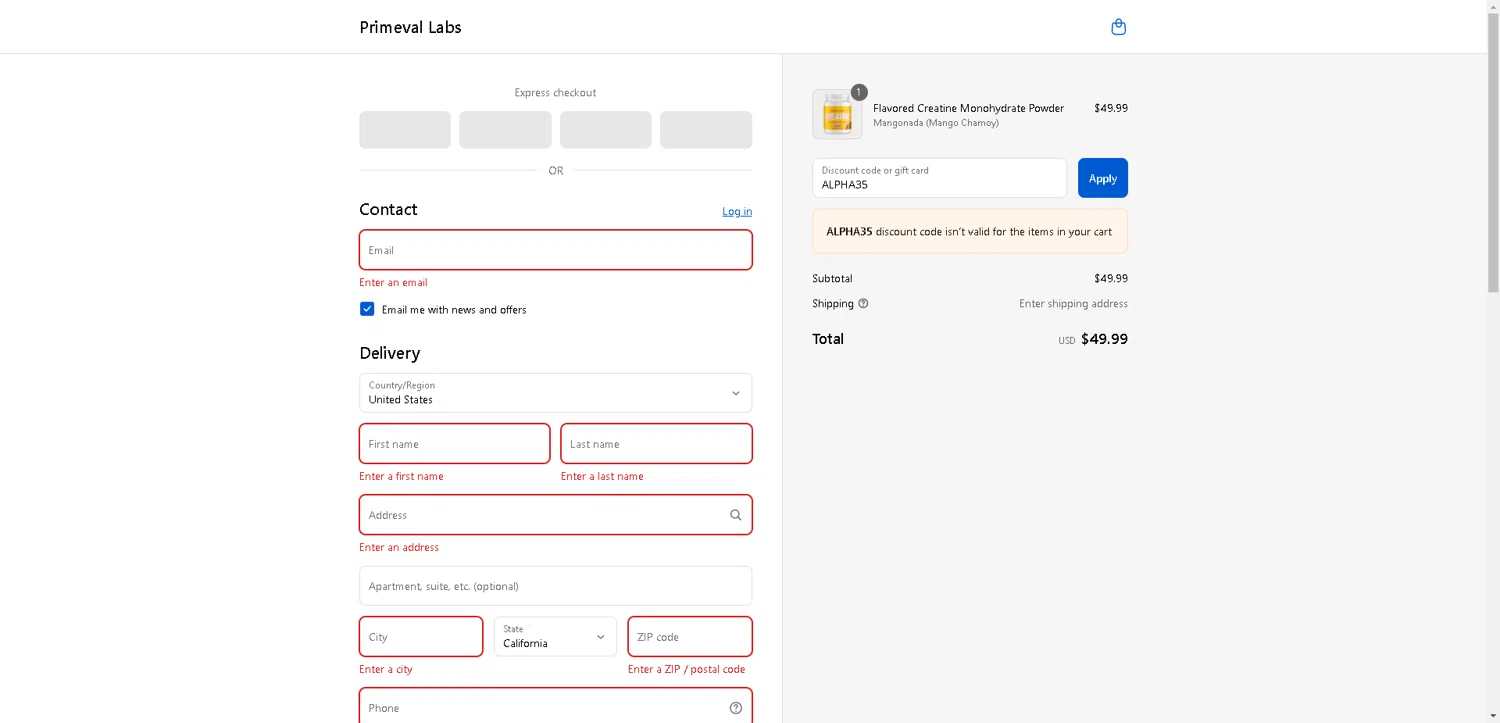Click the Enter an address error text
The image size is (1500, 723).
399,548
